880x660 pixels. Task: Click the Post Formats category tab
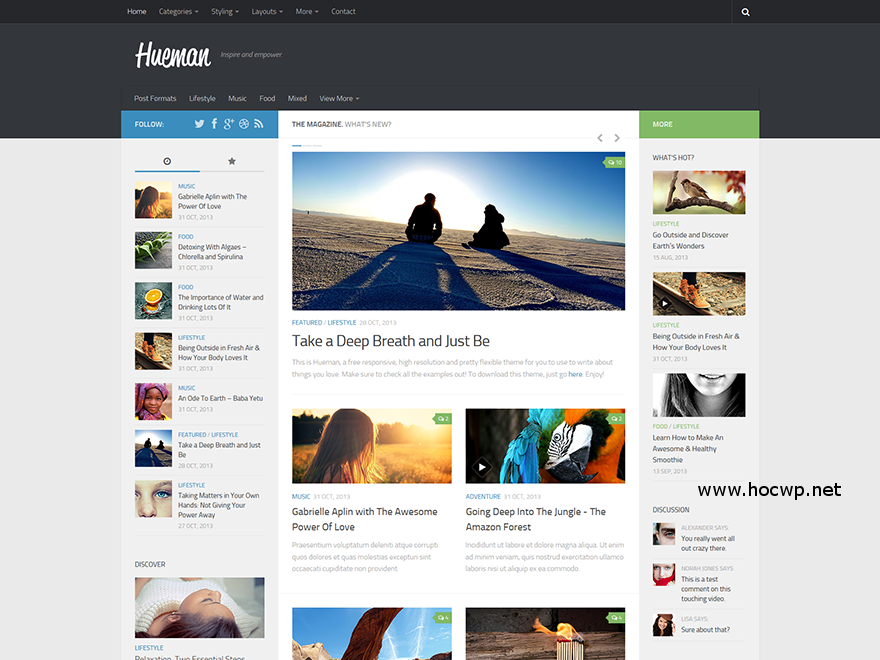tap(155, 98)
